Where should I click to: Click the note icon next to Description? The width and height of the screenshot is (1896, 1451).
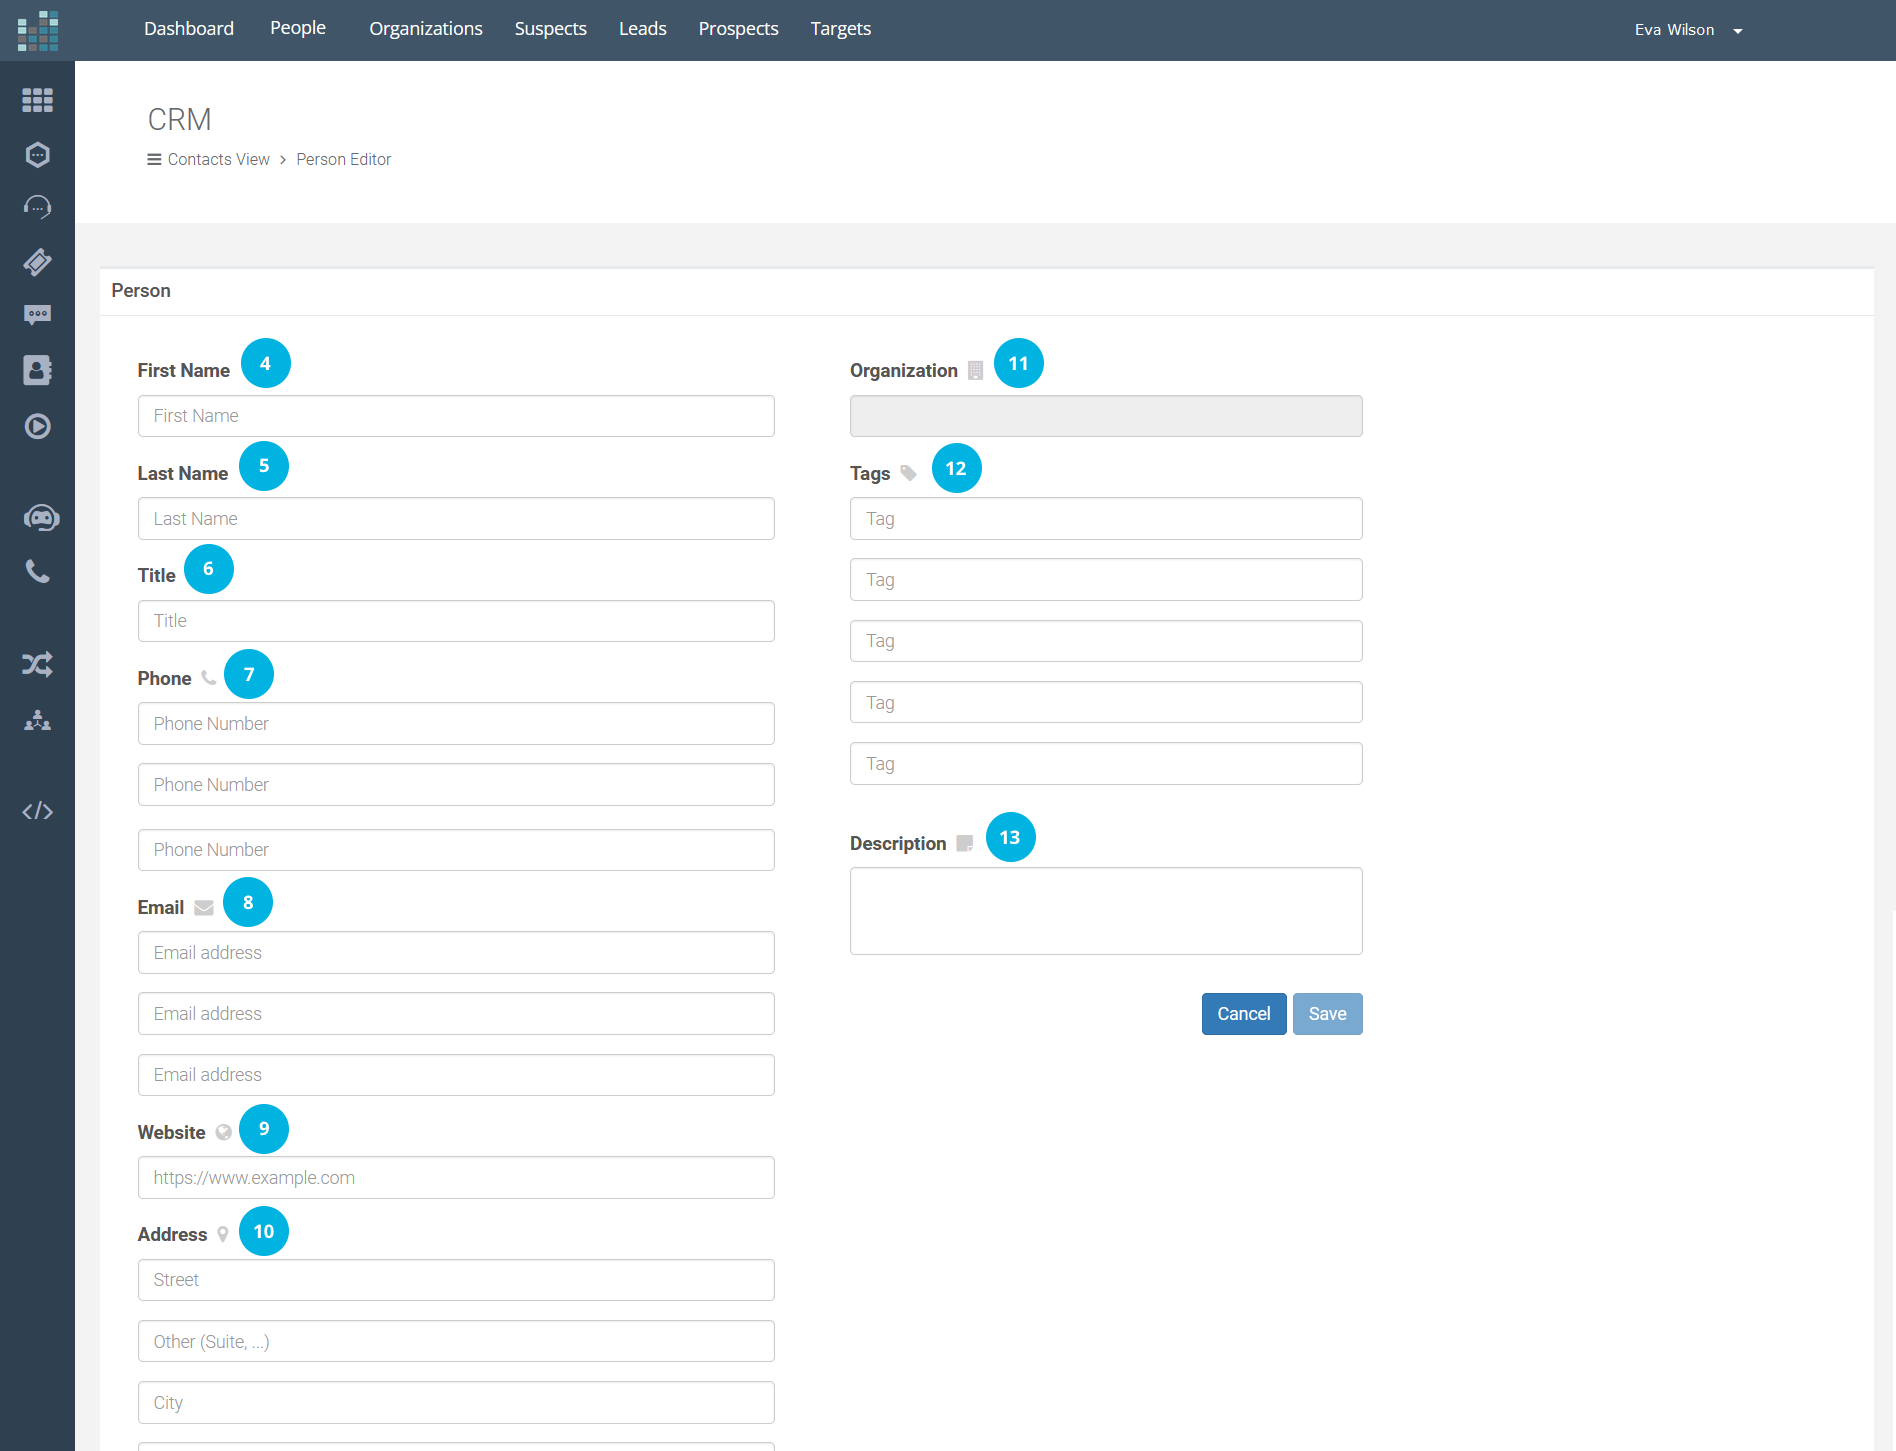(965, 843)
